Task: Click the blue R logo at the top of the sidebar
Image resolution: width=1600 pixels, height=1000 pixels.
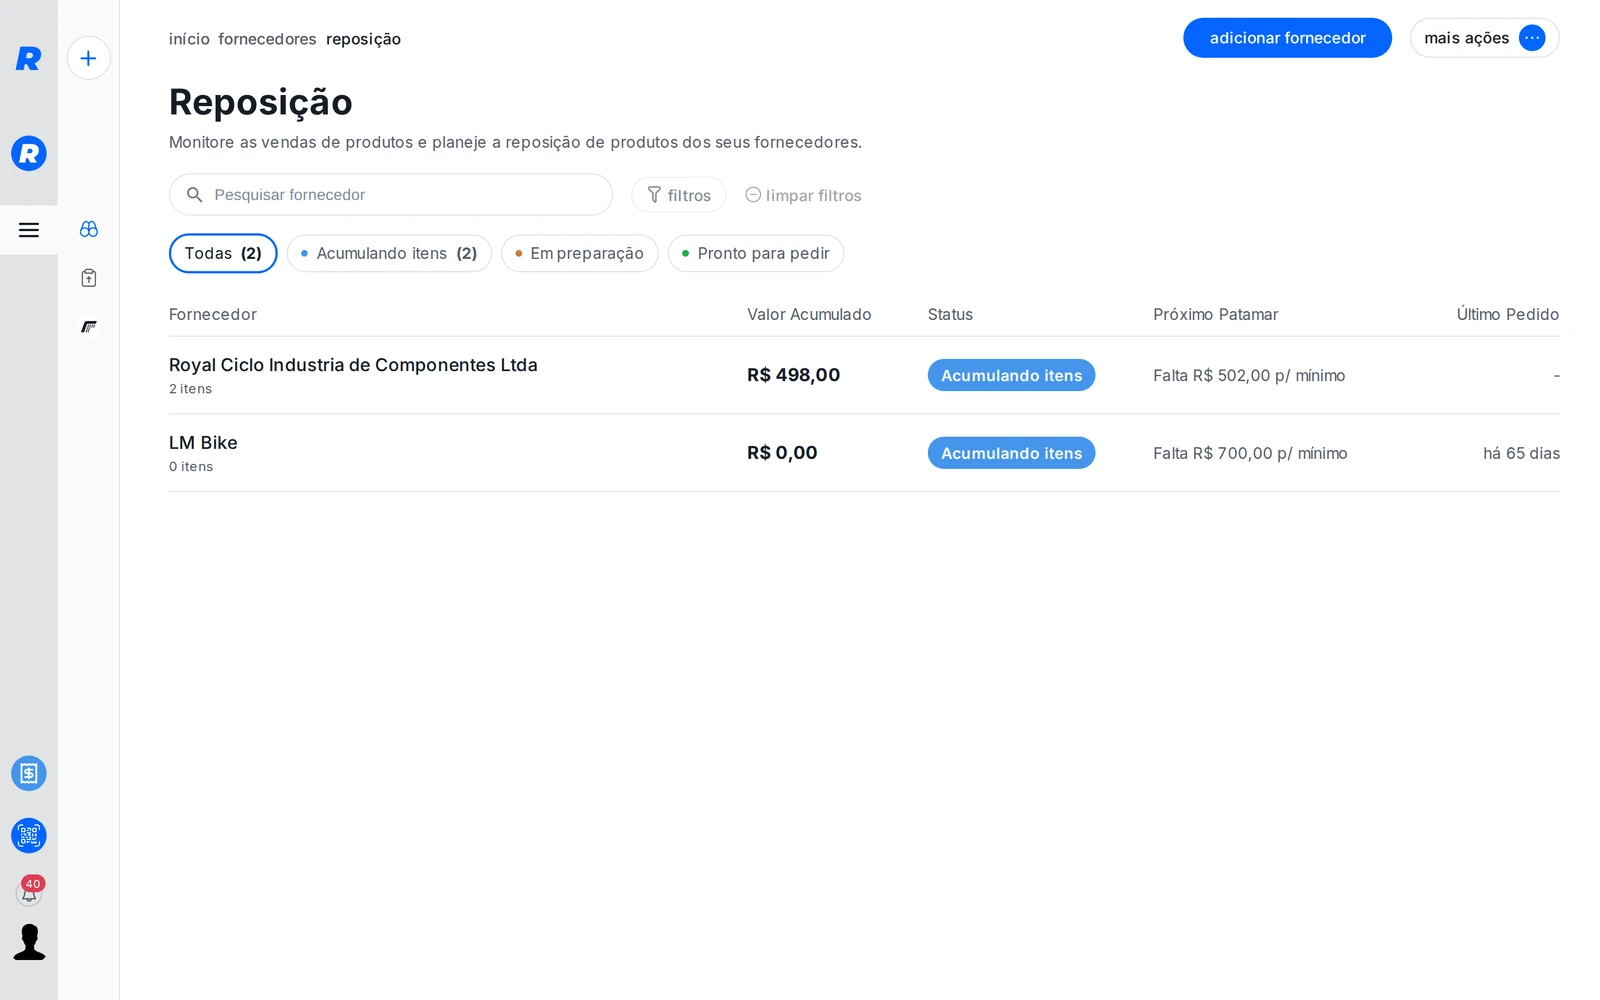Action: (x=28, y=58)
